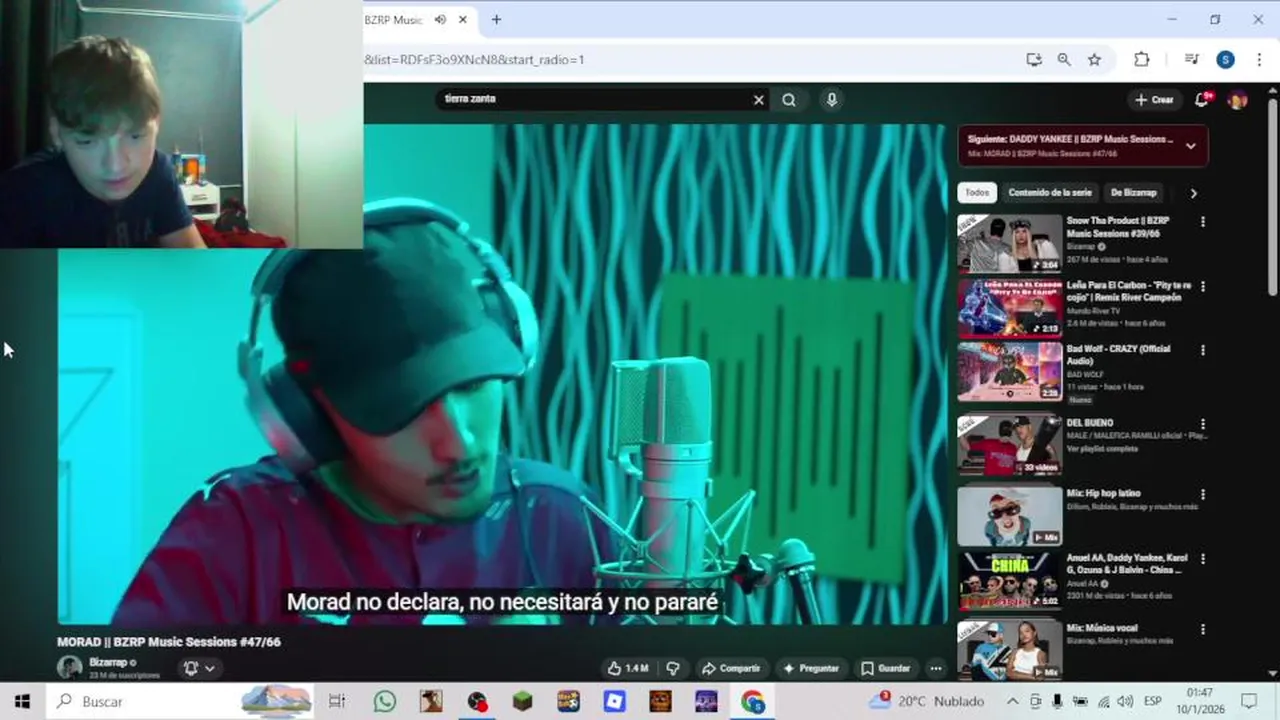This screenshot has height=720, width=1280.
Task: Open YouTube account avatar menu
Action: [1237, 100]
